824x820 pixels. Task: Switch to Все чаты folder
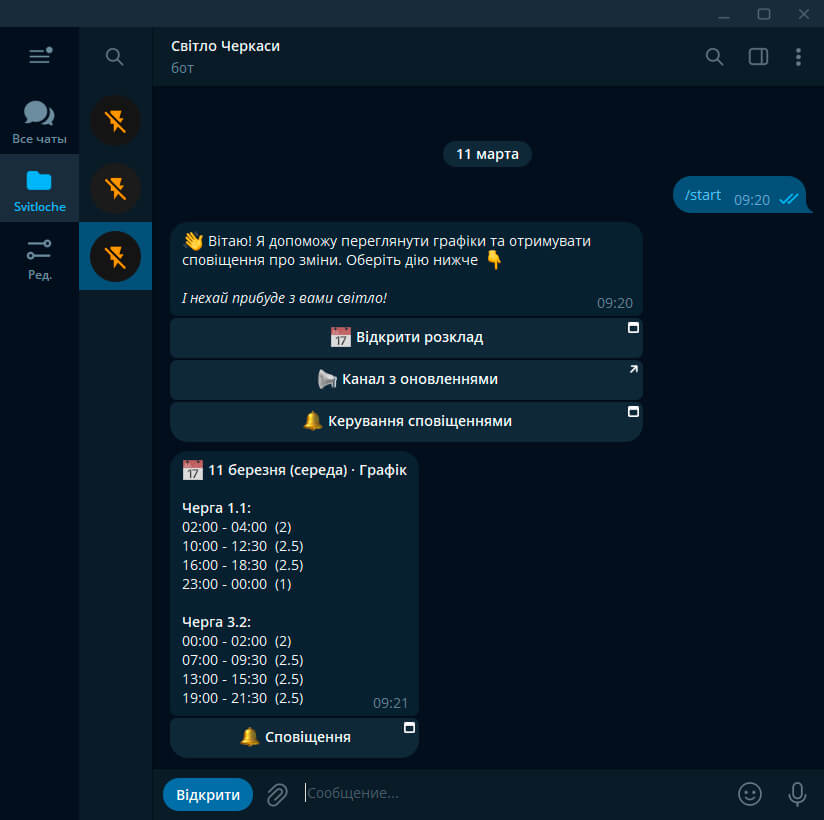tap(39, 123)
